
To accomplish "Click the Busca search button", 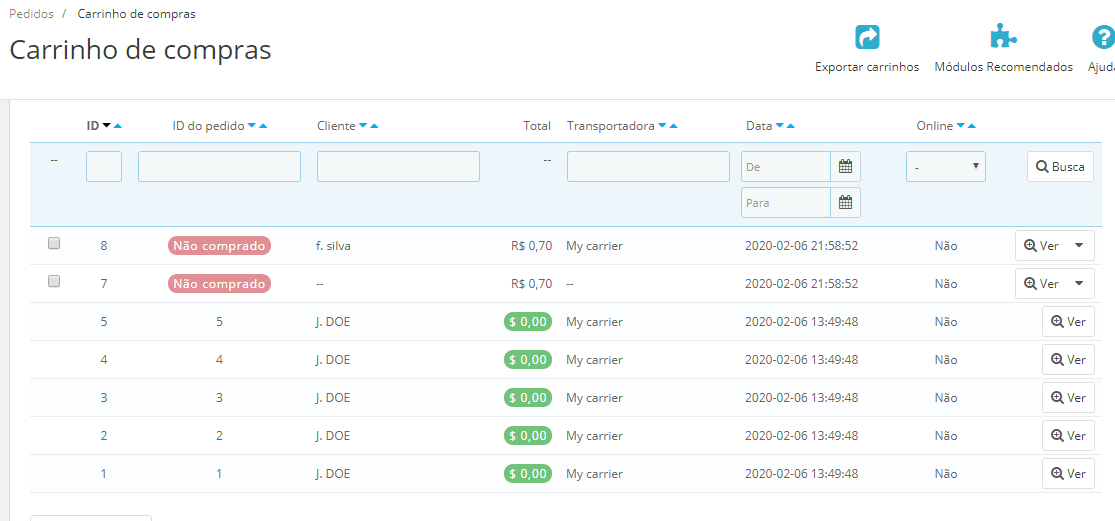I will click(1060, 167).
